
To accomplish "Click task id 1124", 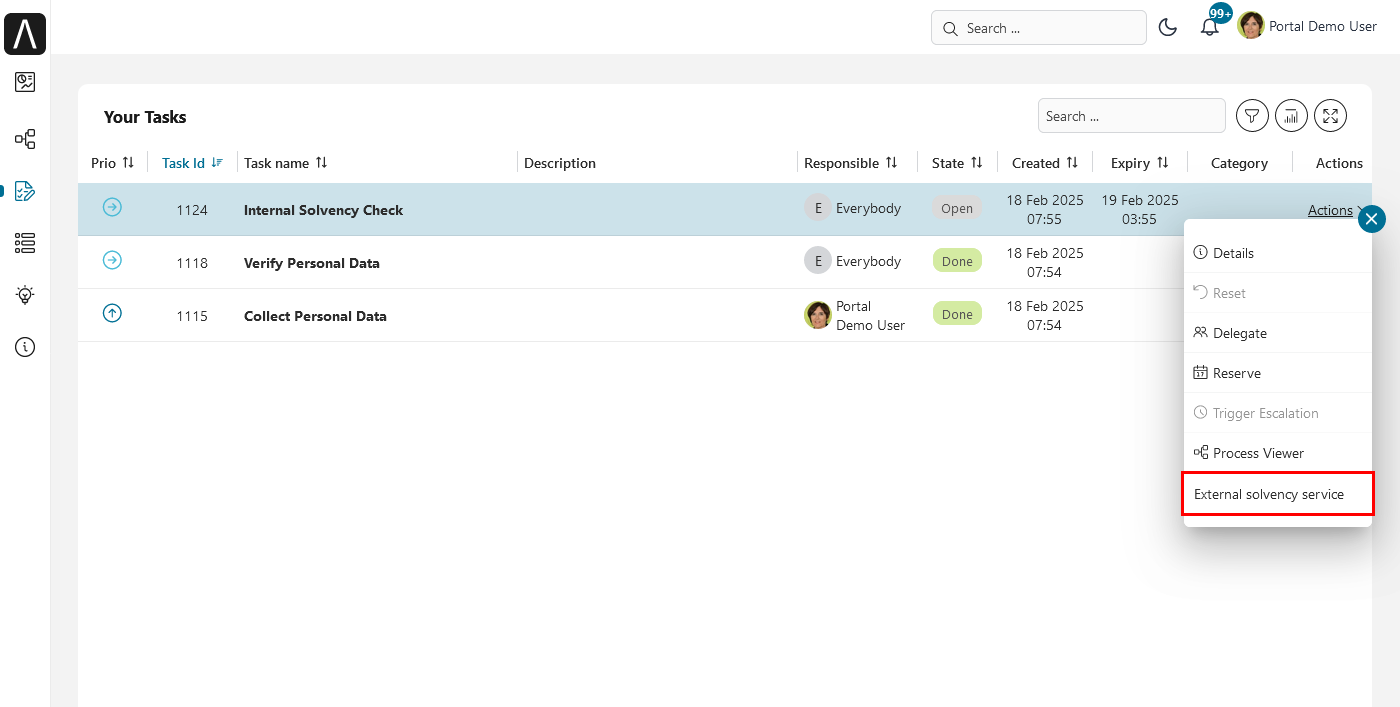I will (192, 210).
